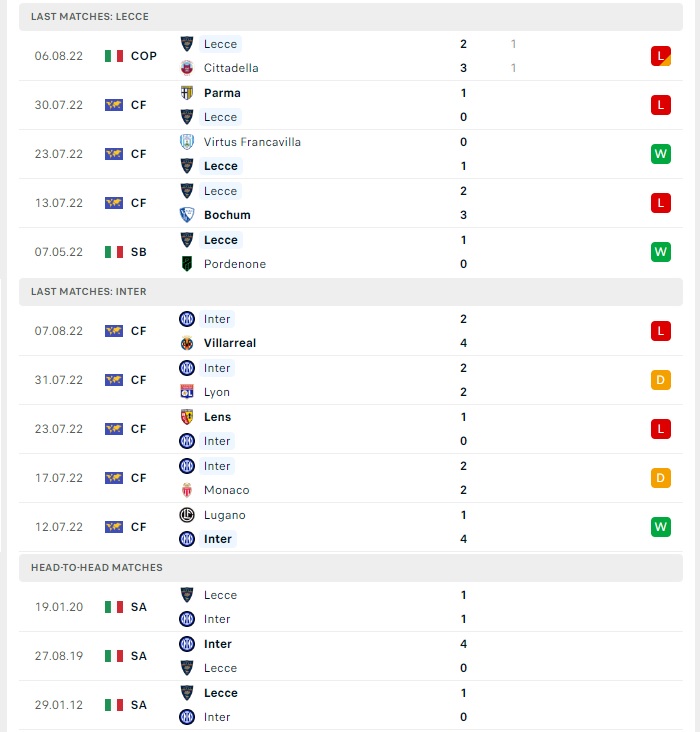Click the win badge for Lugano vs Inter
Screen dimensions: 700x732
pyautogui.click(x=660, y=527)
